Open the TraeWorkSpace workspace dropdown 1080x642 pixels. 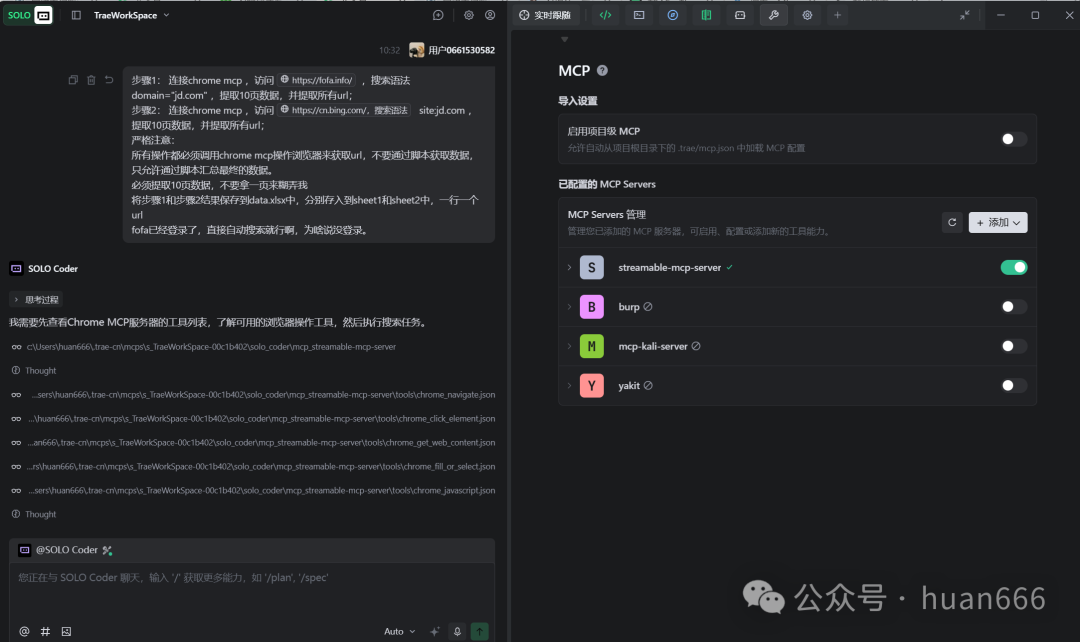click(131, 15)
